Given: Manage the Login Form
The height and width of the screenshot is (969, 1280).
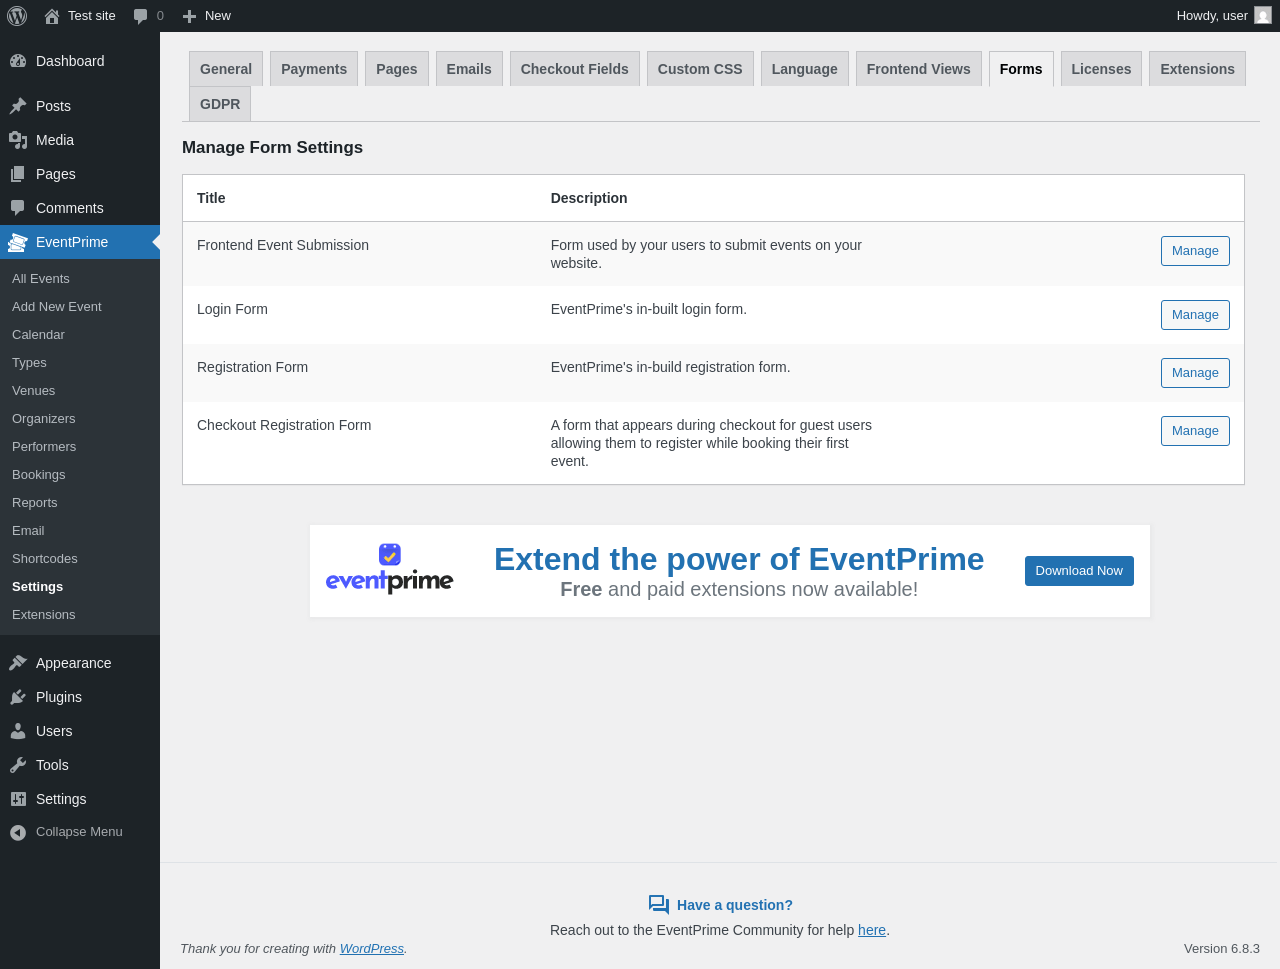Looking at the screenshot, I should [x=1195, y=315].
